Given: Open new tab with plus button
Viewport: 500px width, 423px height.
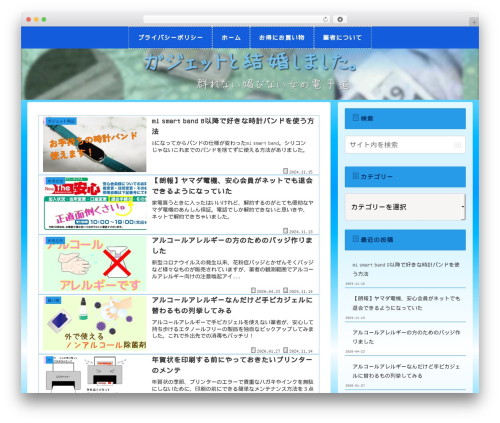Looking at the screenshot, I should click(474, 22).
